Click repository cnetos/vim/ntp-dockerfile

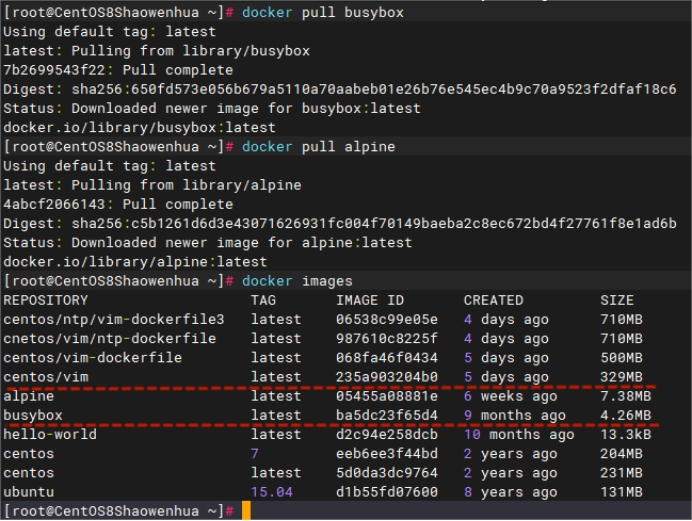[x=109, y=338]
